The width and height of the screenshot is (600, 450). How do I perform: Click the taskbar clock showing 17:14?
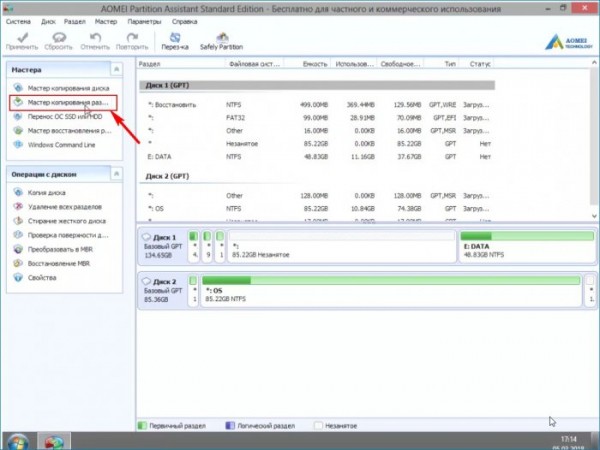[569, 439]
